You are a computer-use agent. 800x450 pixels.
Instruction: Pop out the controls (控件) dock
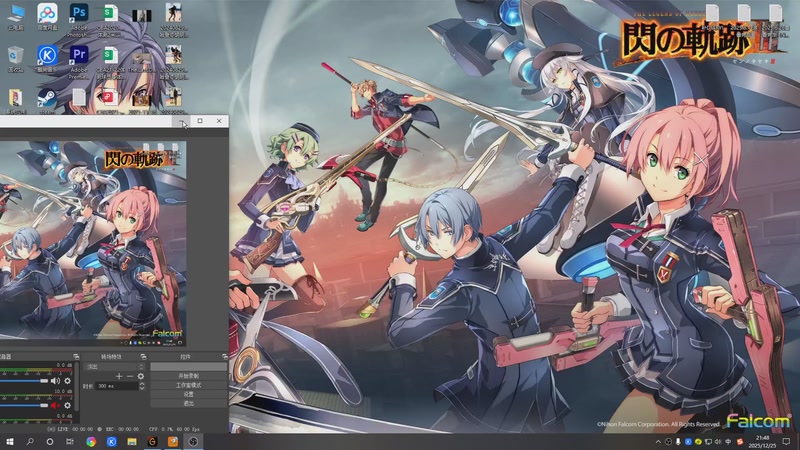pos(224,357)
